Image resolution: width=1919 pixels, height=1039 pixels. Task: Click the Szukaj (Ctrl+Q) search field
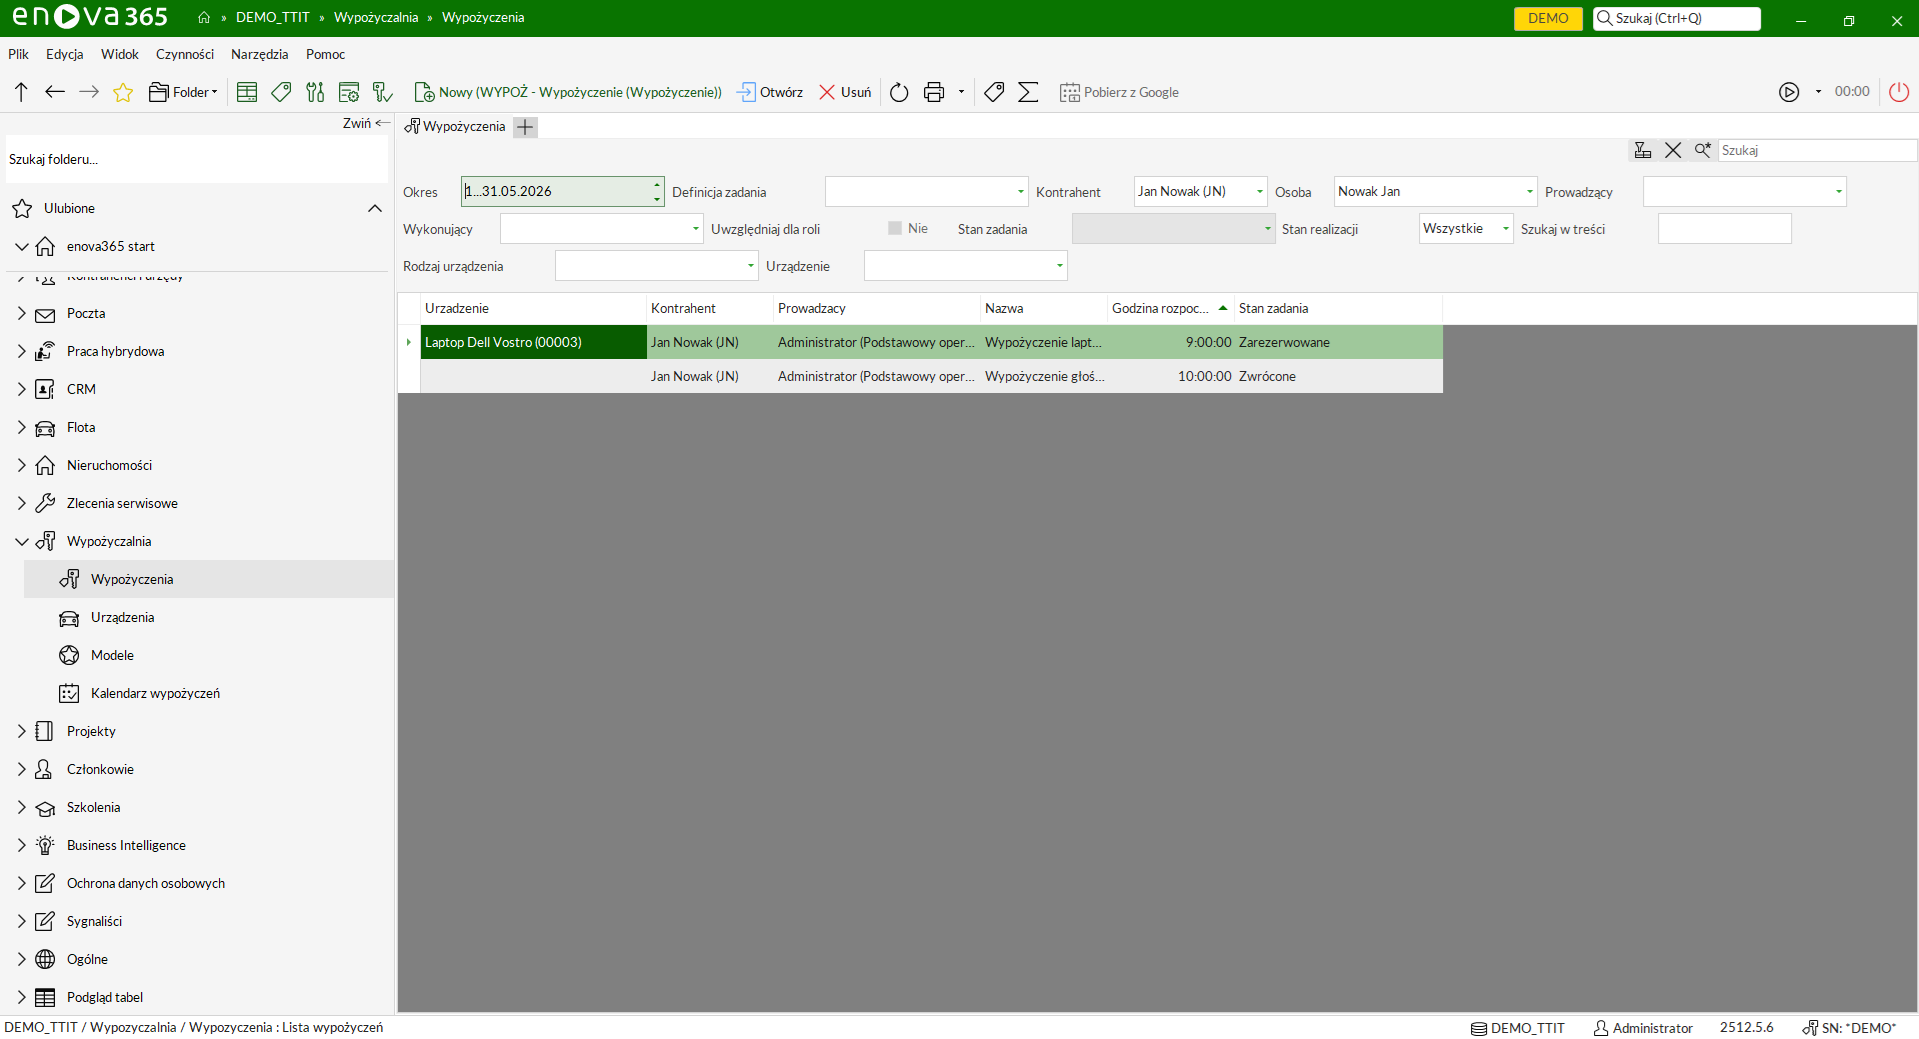(1677, 18)
